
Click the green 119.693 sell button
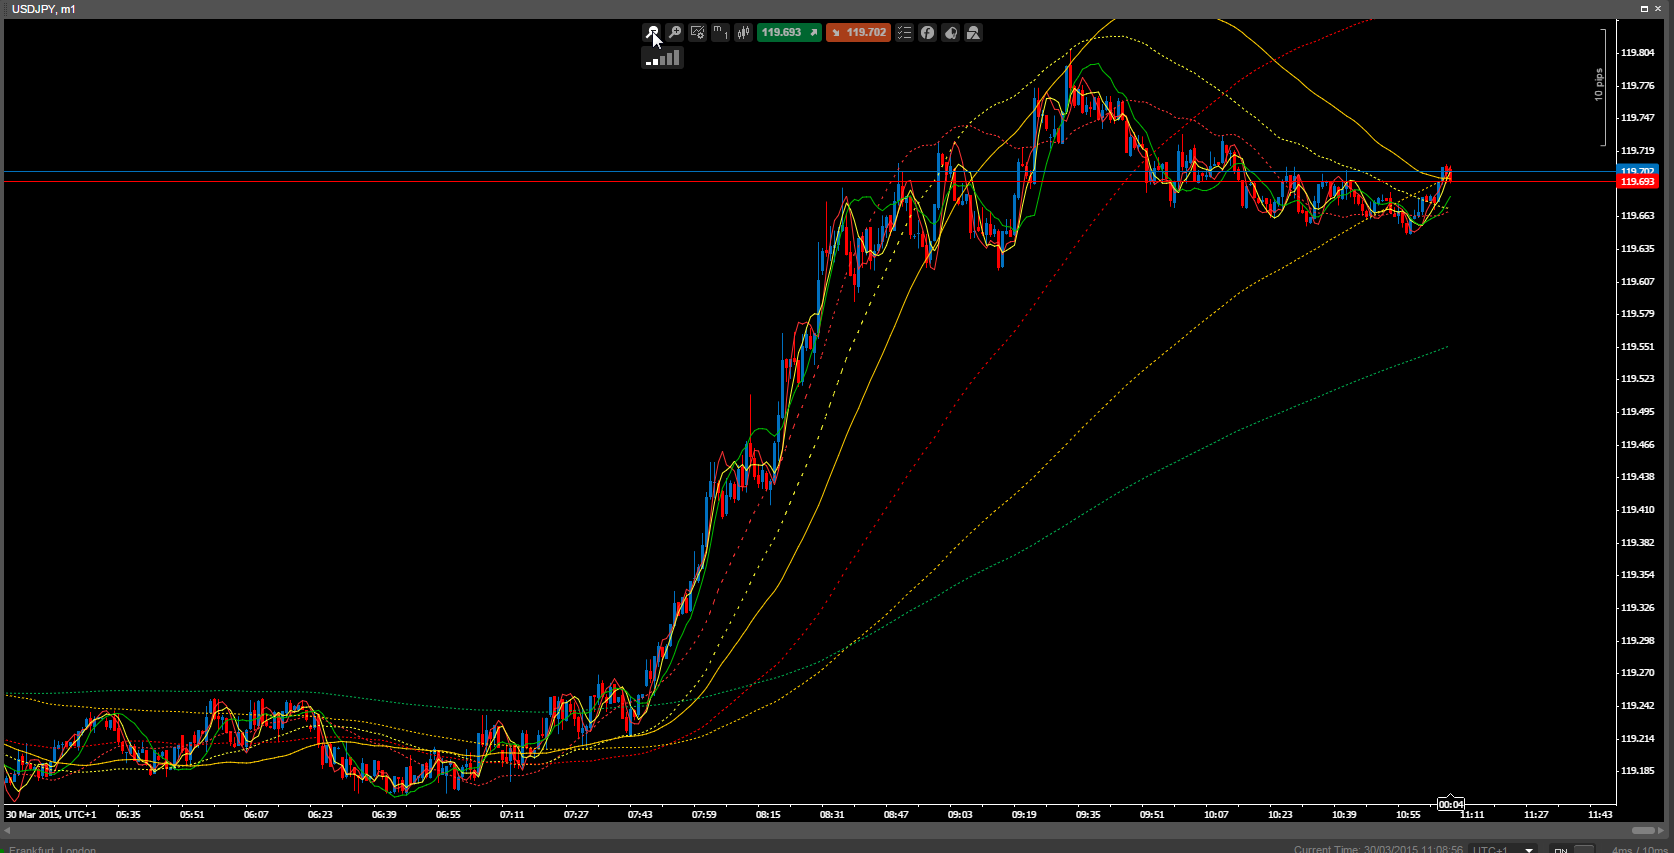[789, 33]
